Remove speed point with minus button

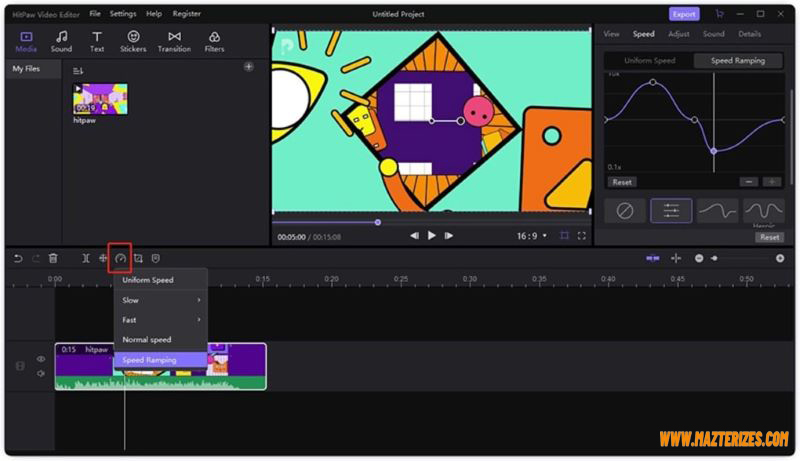tap(748, 182)
